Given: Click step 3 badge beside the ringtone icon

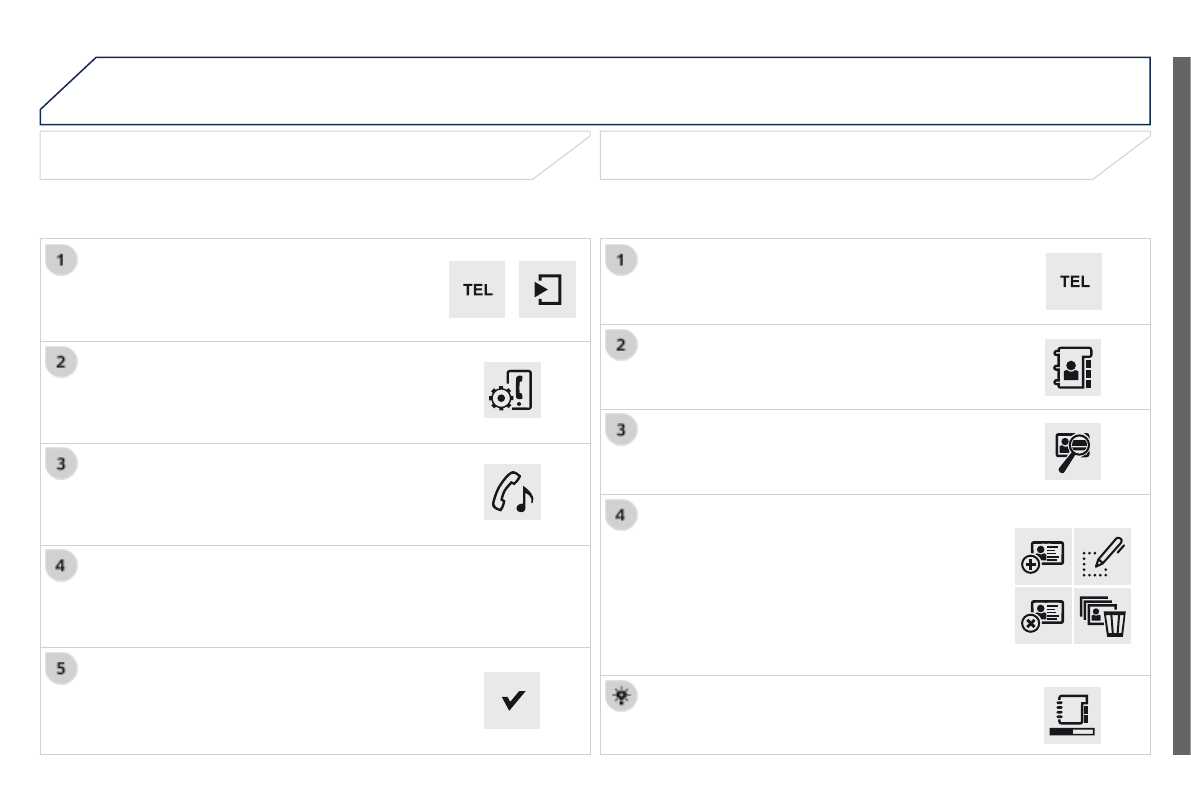Looking at the screenshot, I should (61, 464).
